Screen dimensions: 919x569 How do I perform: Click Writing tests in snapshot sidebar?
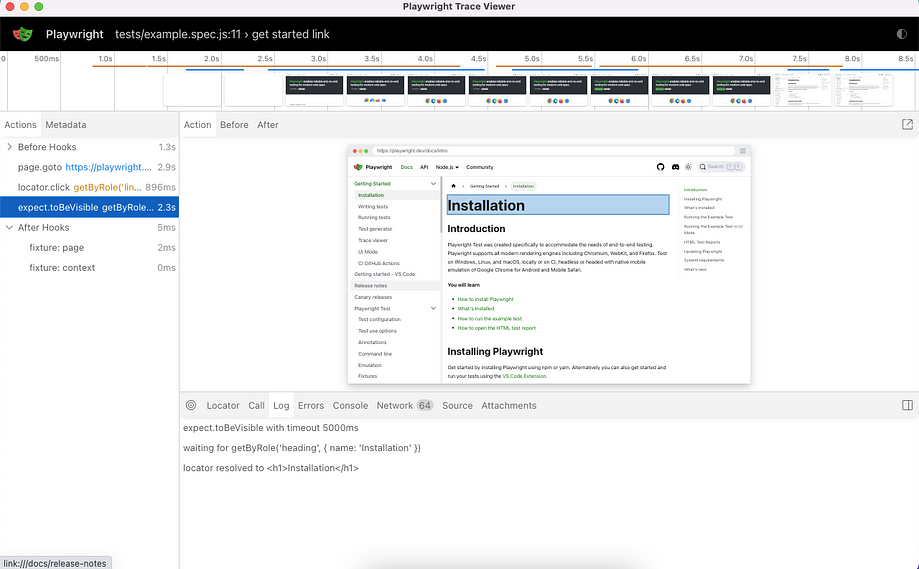point(373,206)
